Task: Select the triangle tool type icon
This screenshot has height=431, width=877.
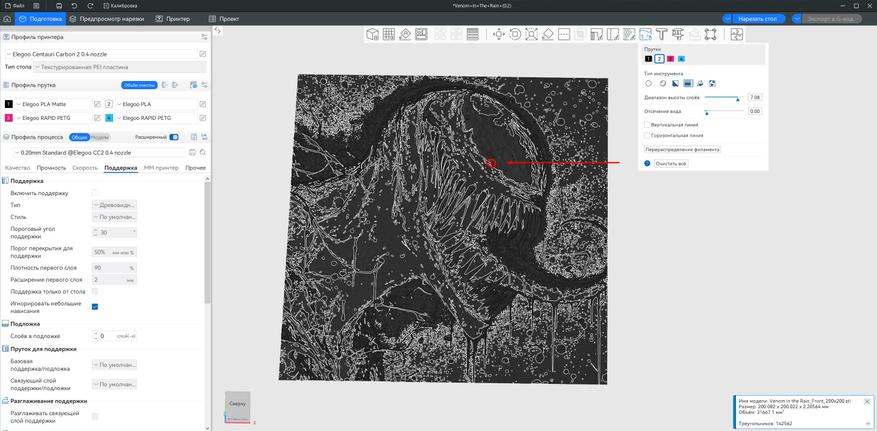Action: click(675, 83)
